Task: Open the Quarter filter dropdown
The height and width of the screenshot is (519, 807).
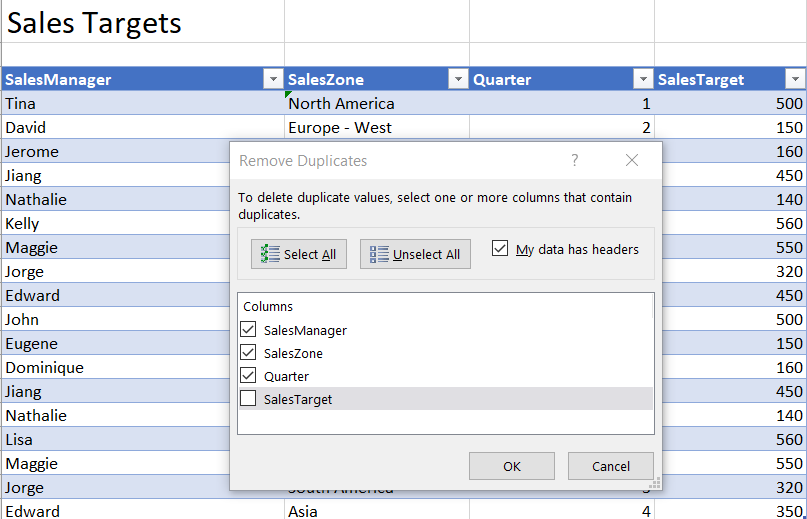Action: (643, 79)
